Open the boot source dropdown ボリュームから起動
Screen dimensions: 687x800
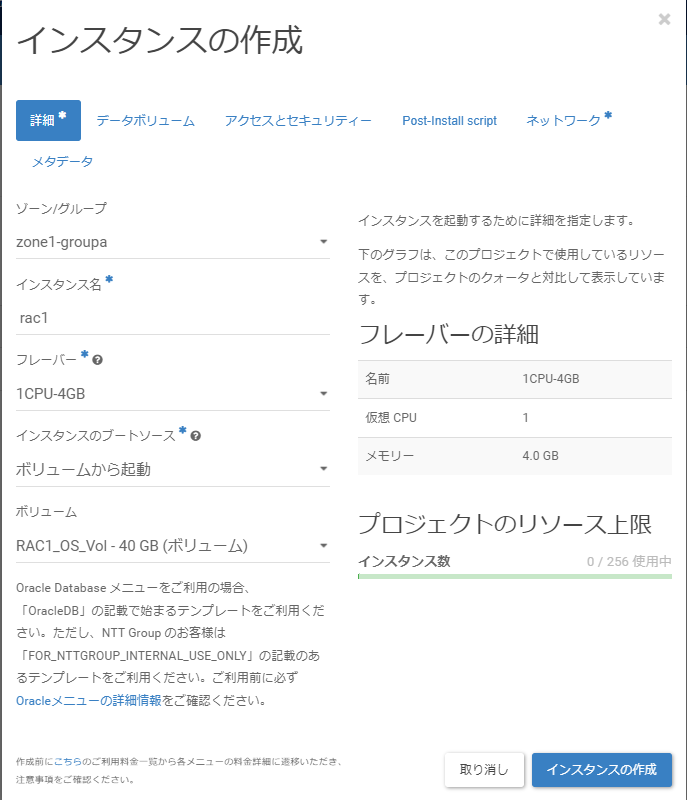tap(173, 469)
